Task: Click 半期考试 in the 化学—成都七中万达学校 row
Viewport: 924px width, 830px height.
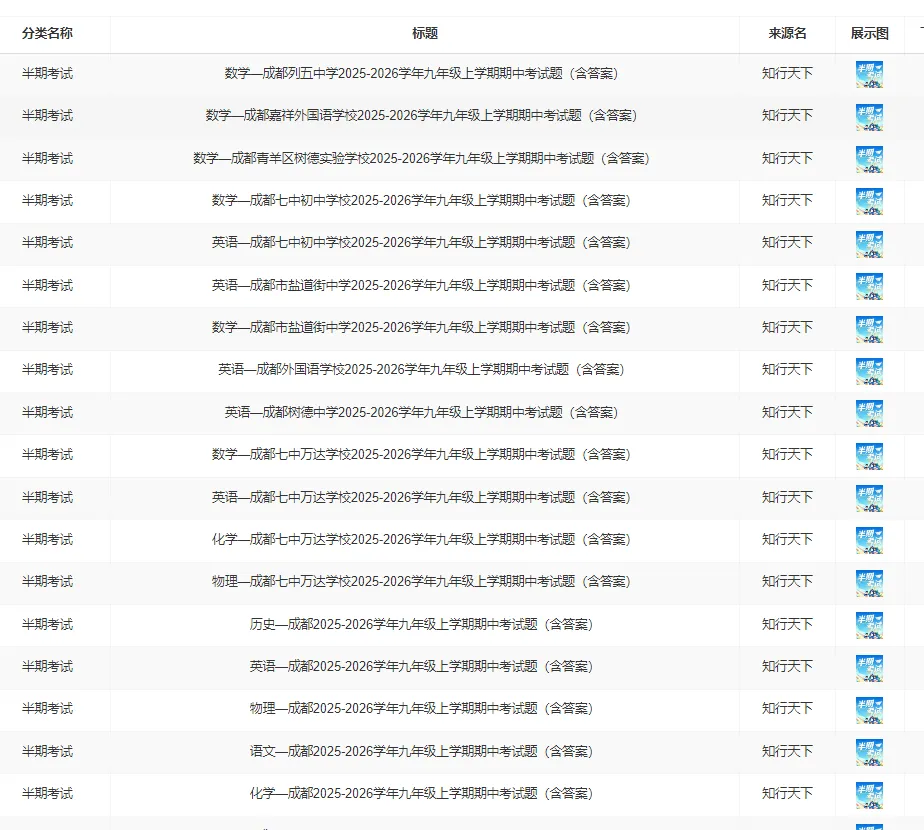Action: 47,539
